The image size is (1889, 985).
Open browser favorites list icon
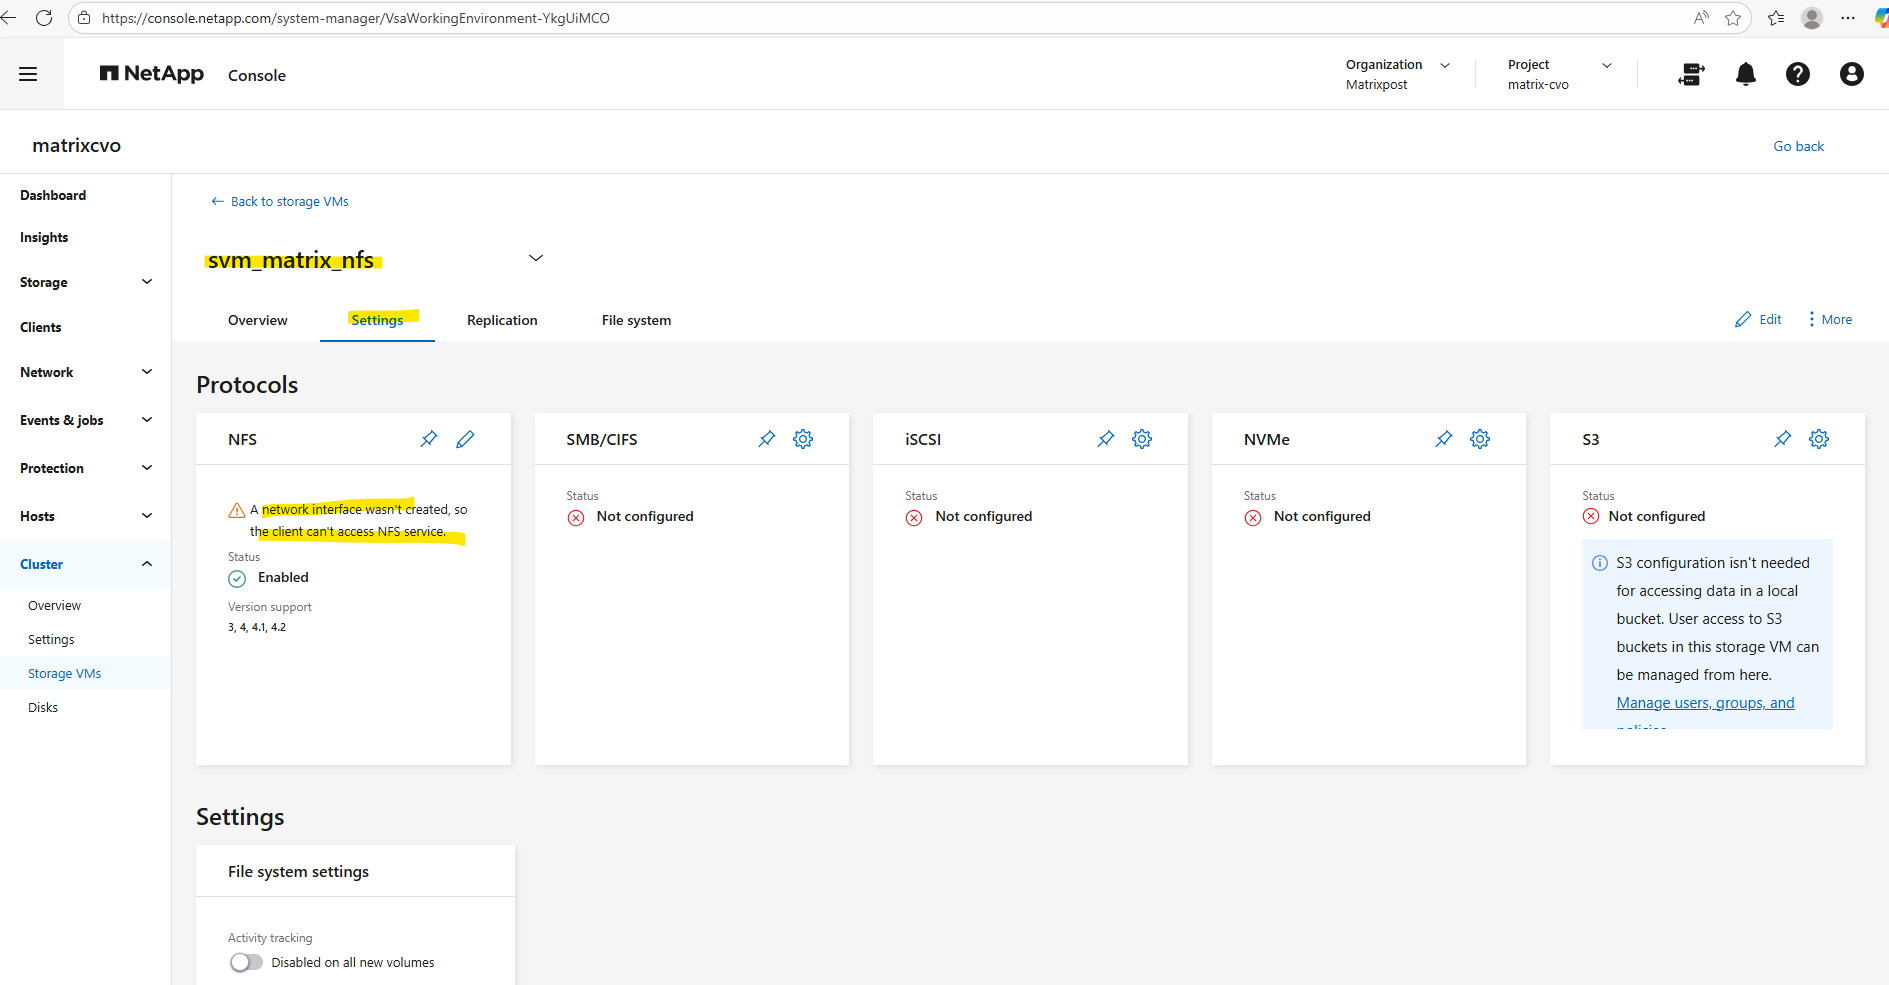point(1776,18)
